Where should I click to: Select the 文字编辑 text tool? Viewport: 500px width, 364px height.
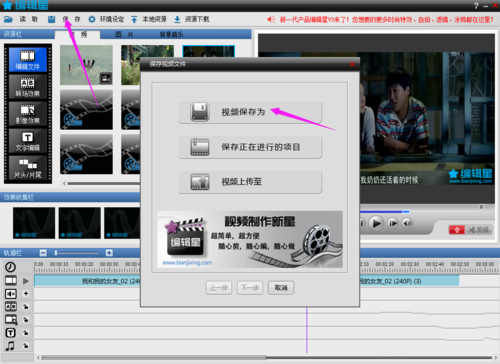click(28, 141)
